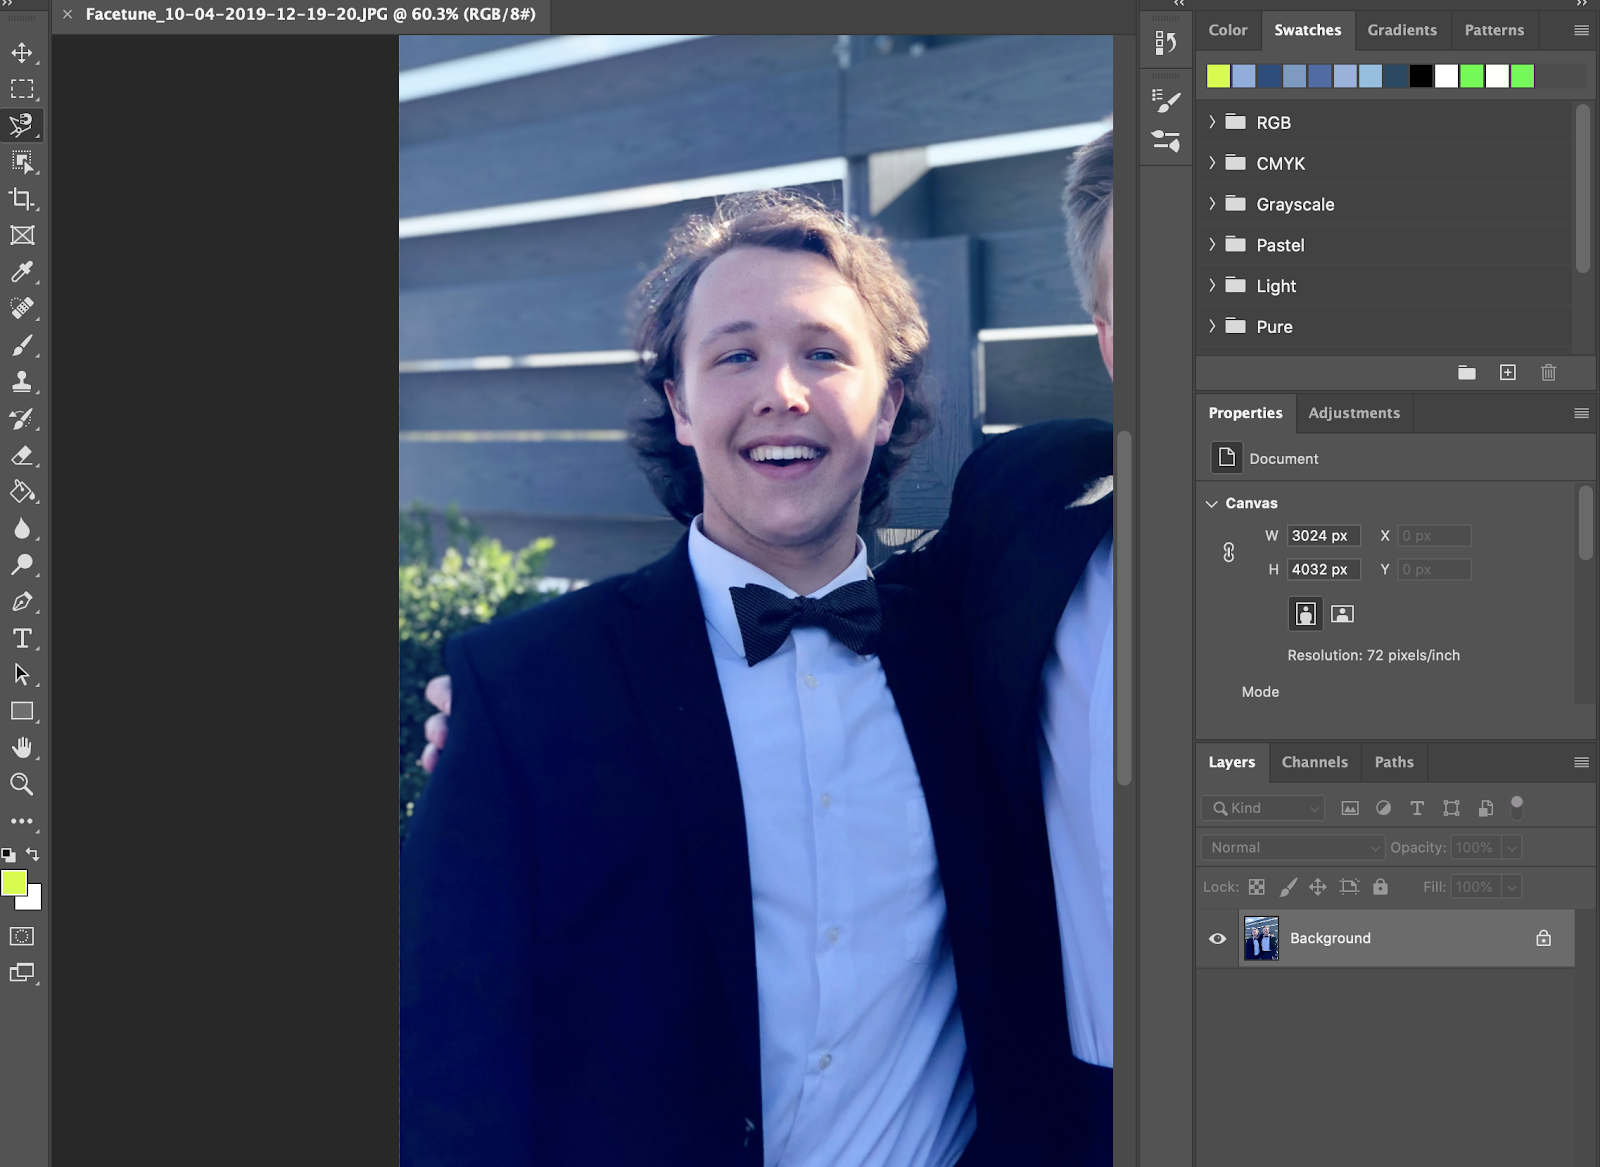Collapse the Canvas section
1600x1167 pixels.
[x=1212, y=503]
